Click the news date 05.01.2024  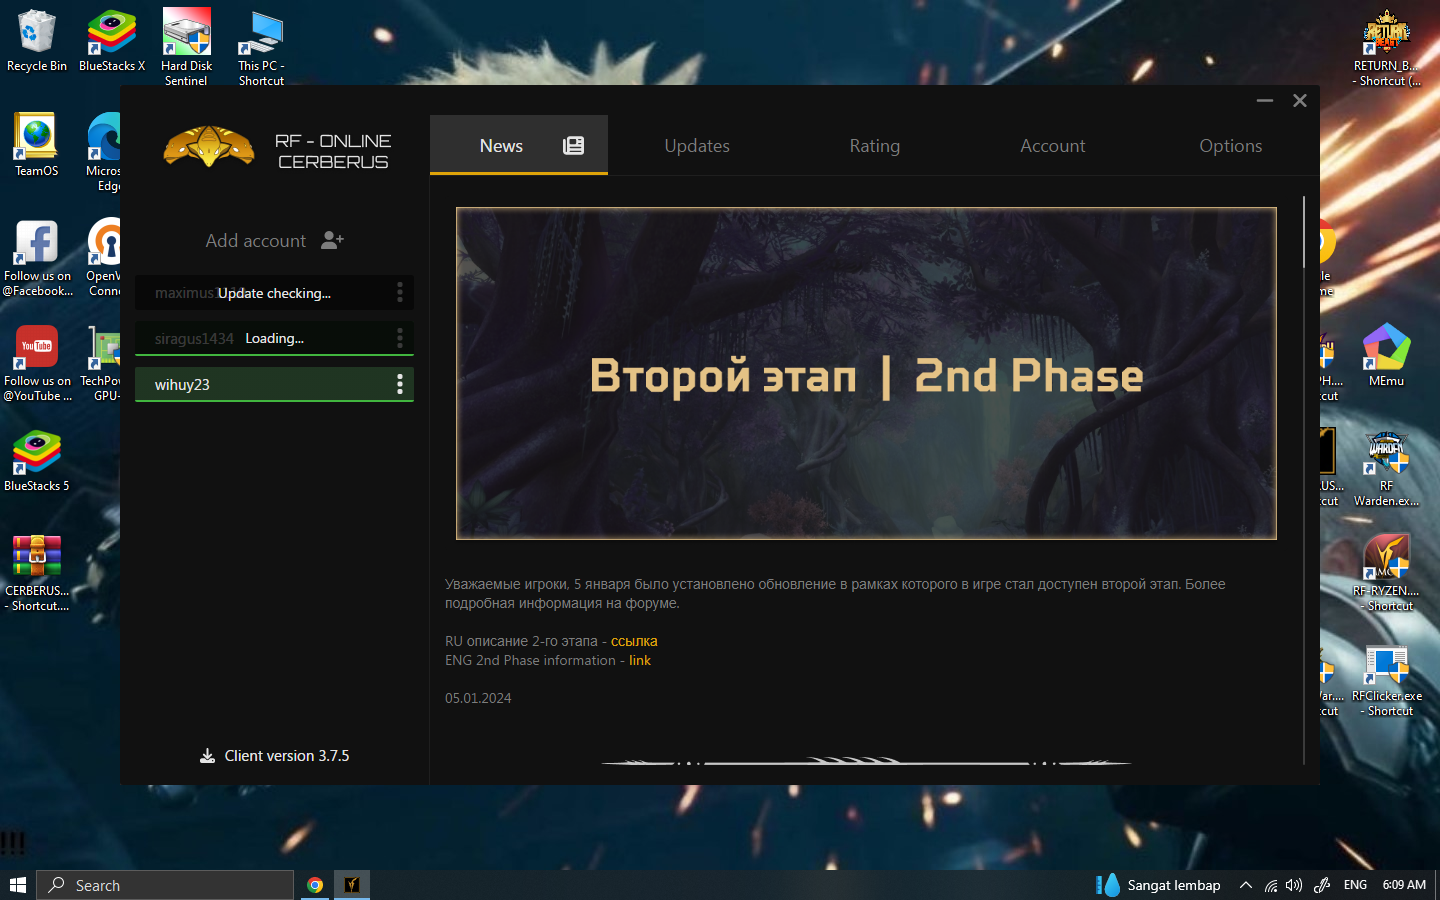click(478, 698)
